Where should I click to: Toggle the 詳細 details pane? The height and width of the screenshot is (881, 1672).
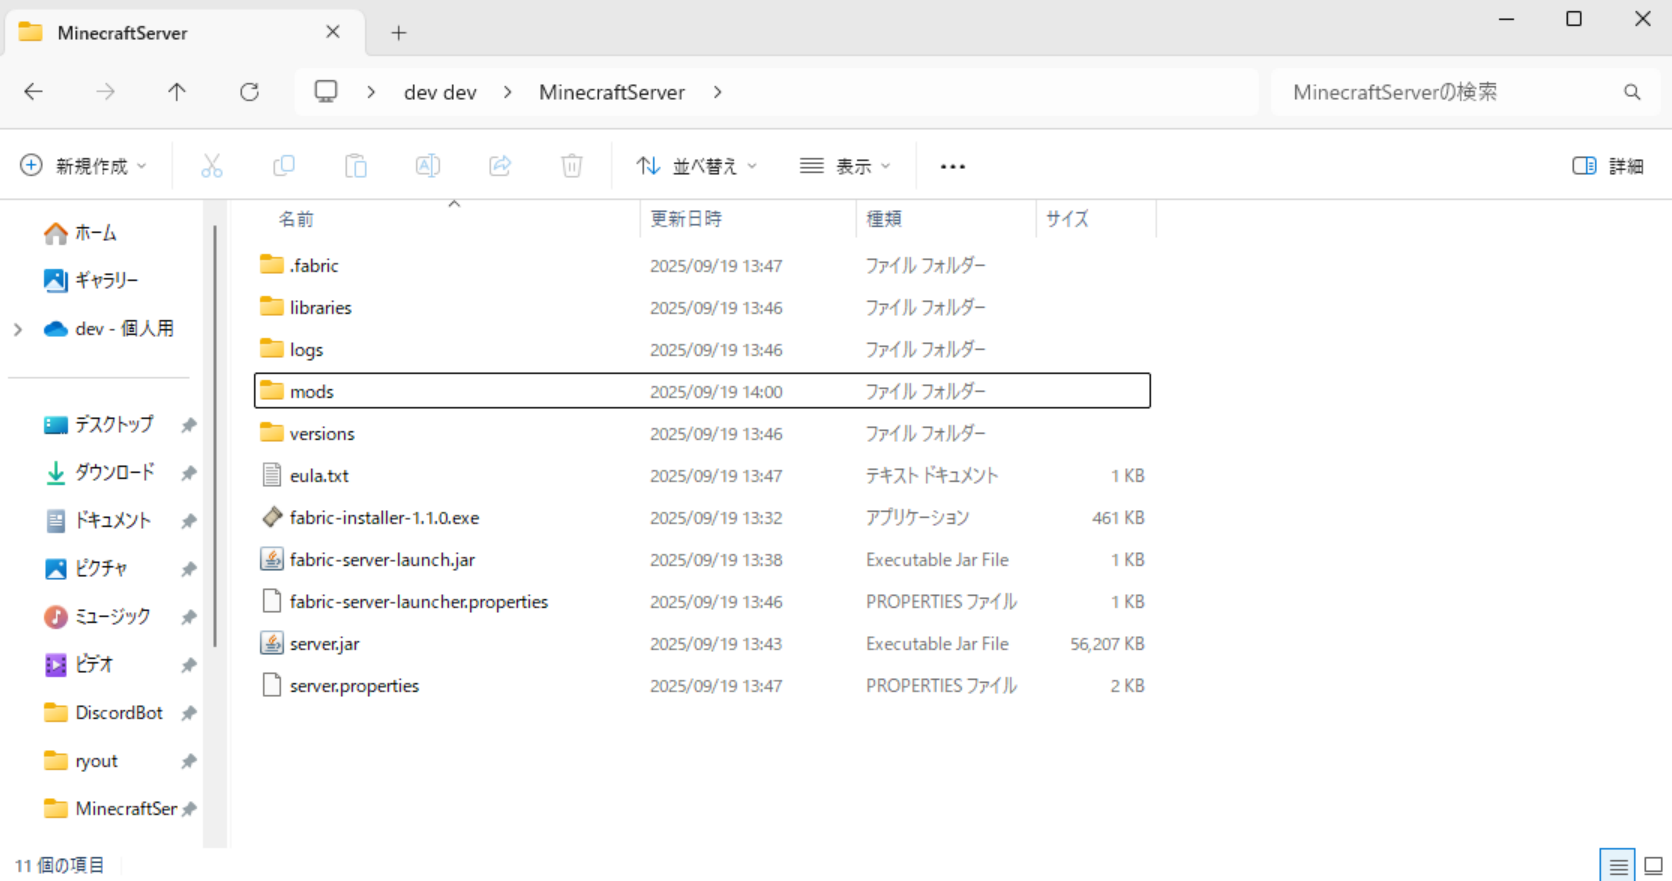pyautogui.click(x=1607, y=166)
